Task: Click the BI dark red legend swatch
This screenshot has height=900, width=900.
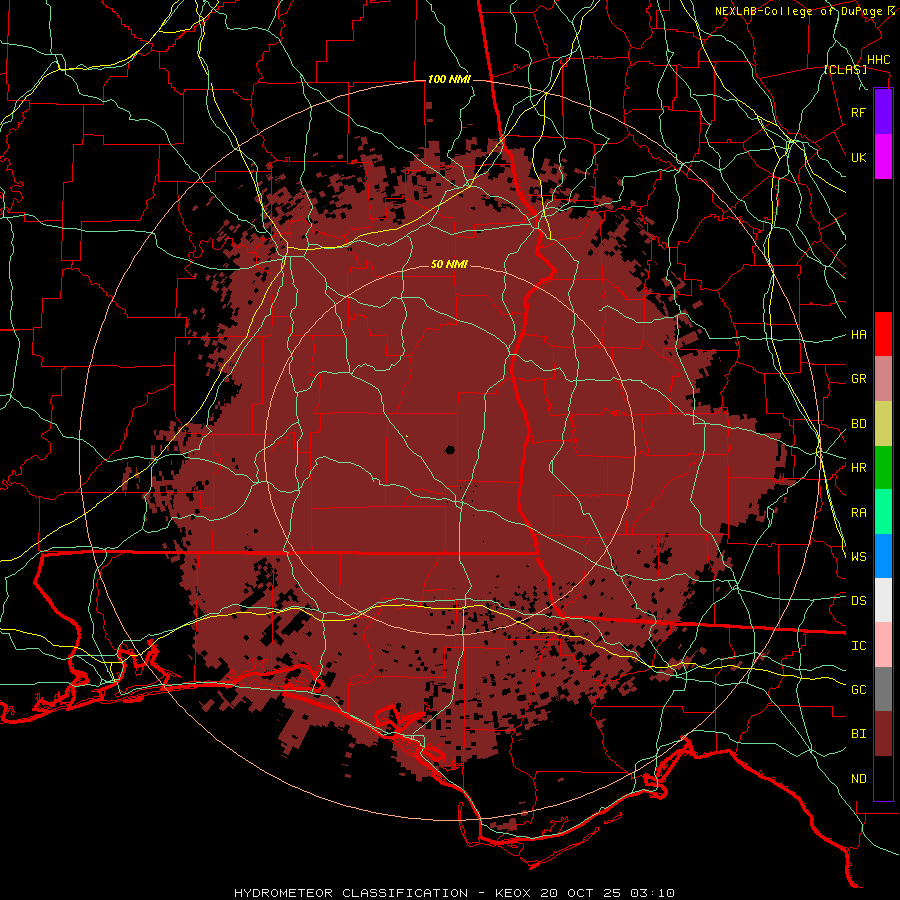Action: (x=883, y=734)
